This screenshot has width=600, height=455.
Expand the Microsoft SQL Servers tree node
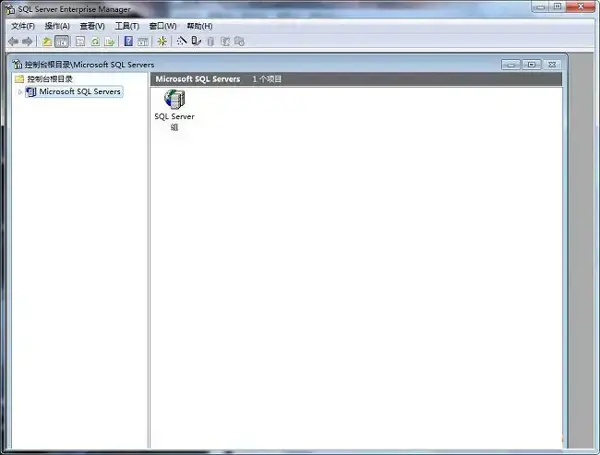click(20, 92)
